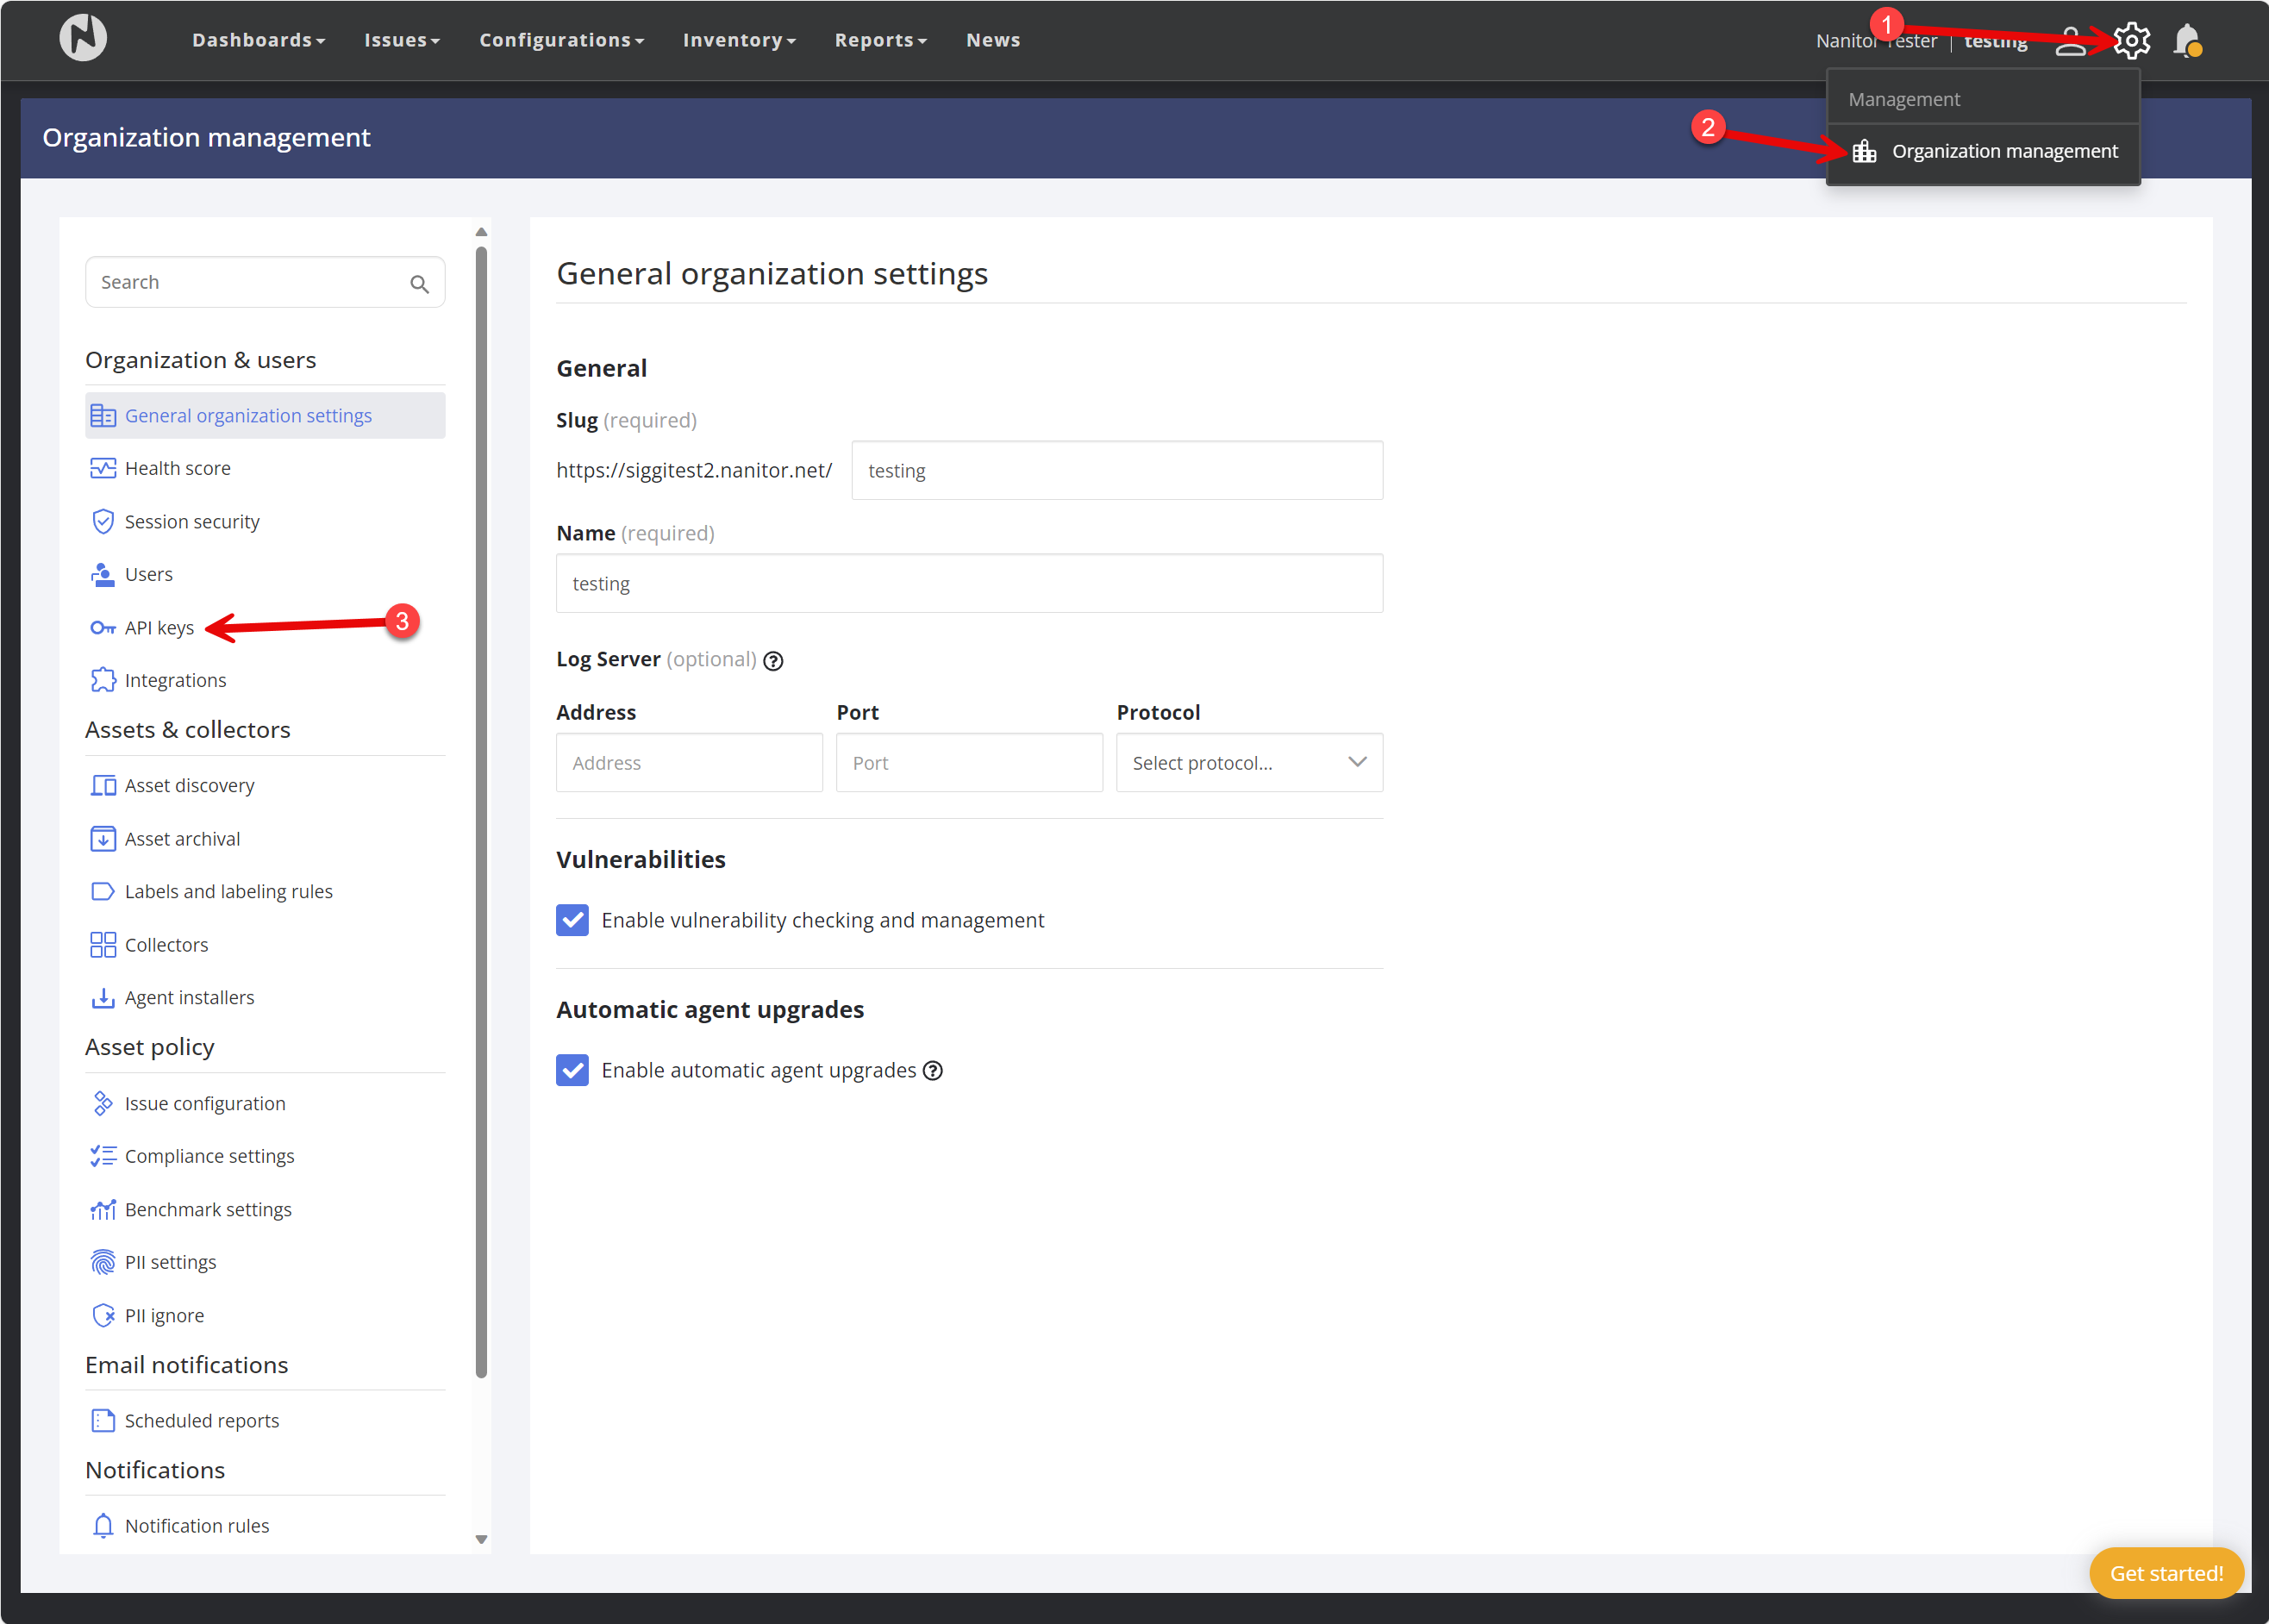The image size is (2269, 1624).
Task: Click the sidebar scrollbar down arrow
Action: pyautogui.click(x=481, y=1539)
